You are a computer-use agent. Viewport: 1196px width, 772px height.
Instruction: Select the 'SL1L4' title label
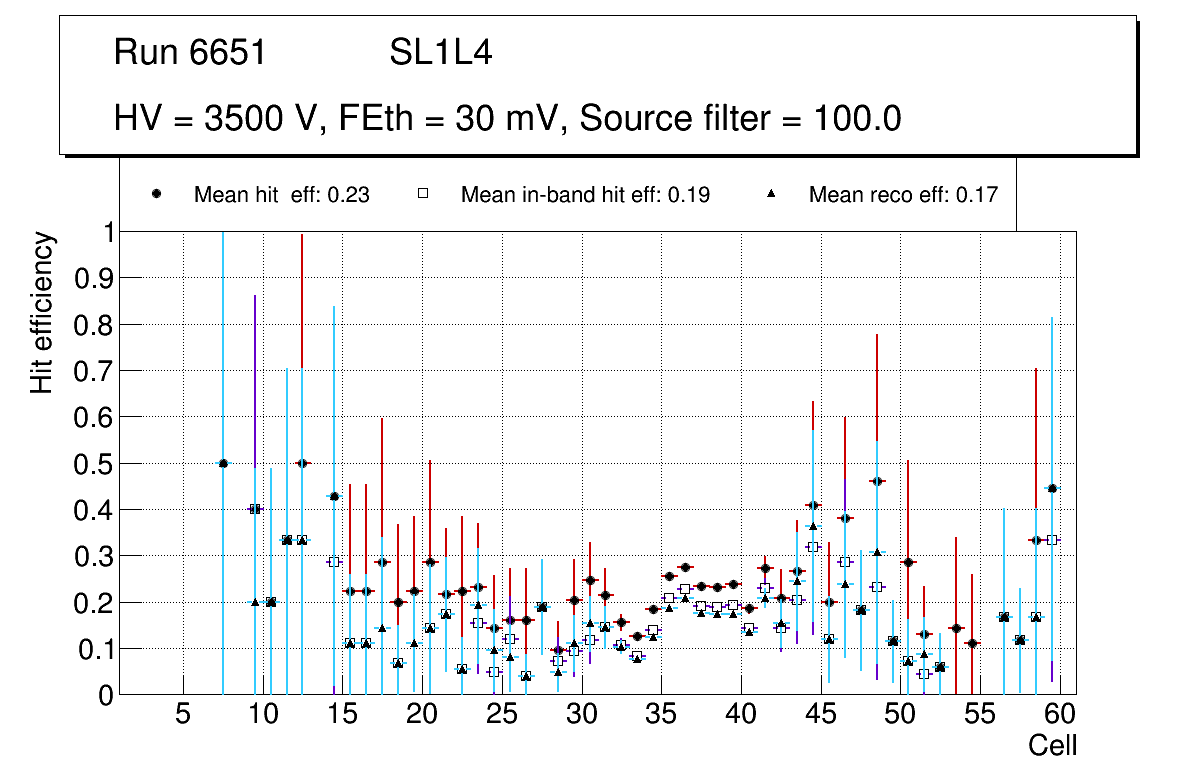440,53
